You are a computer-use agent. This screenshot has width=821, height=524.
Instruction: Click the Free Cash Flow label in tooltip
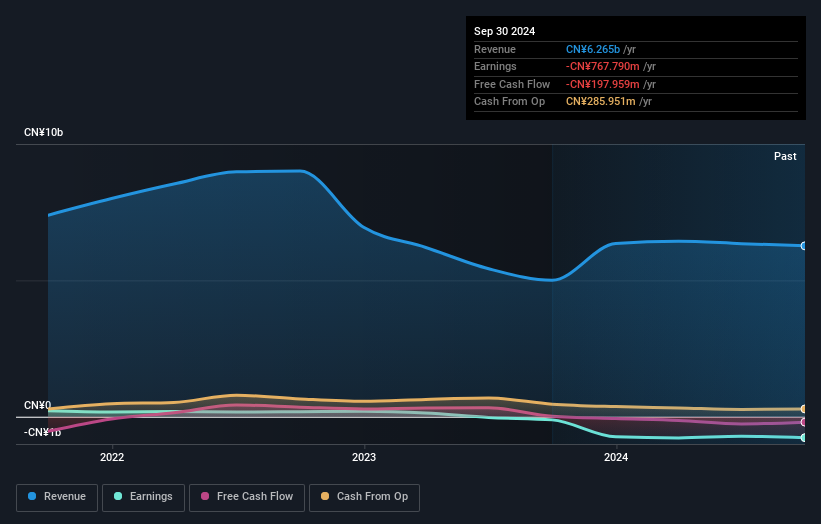(512, 84)
